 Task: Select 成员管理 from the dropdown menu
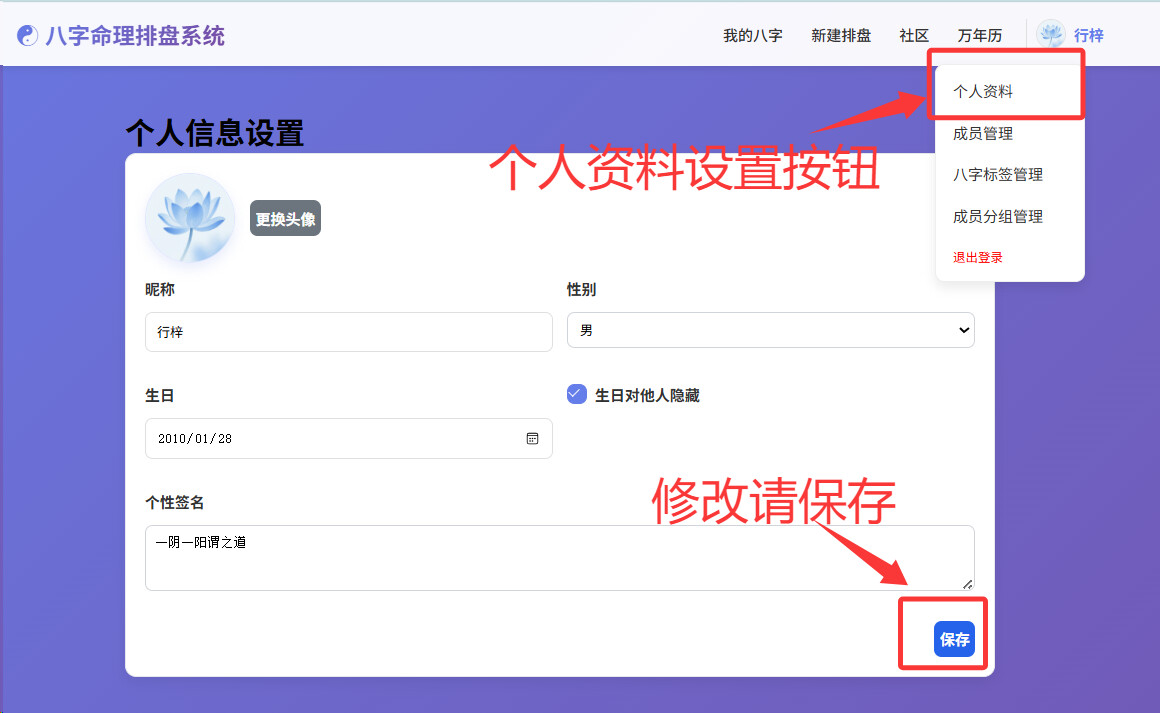click(983, 134)
